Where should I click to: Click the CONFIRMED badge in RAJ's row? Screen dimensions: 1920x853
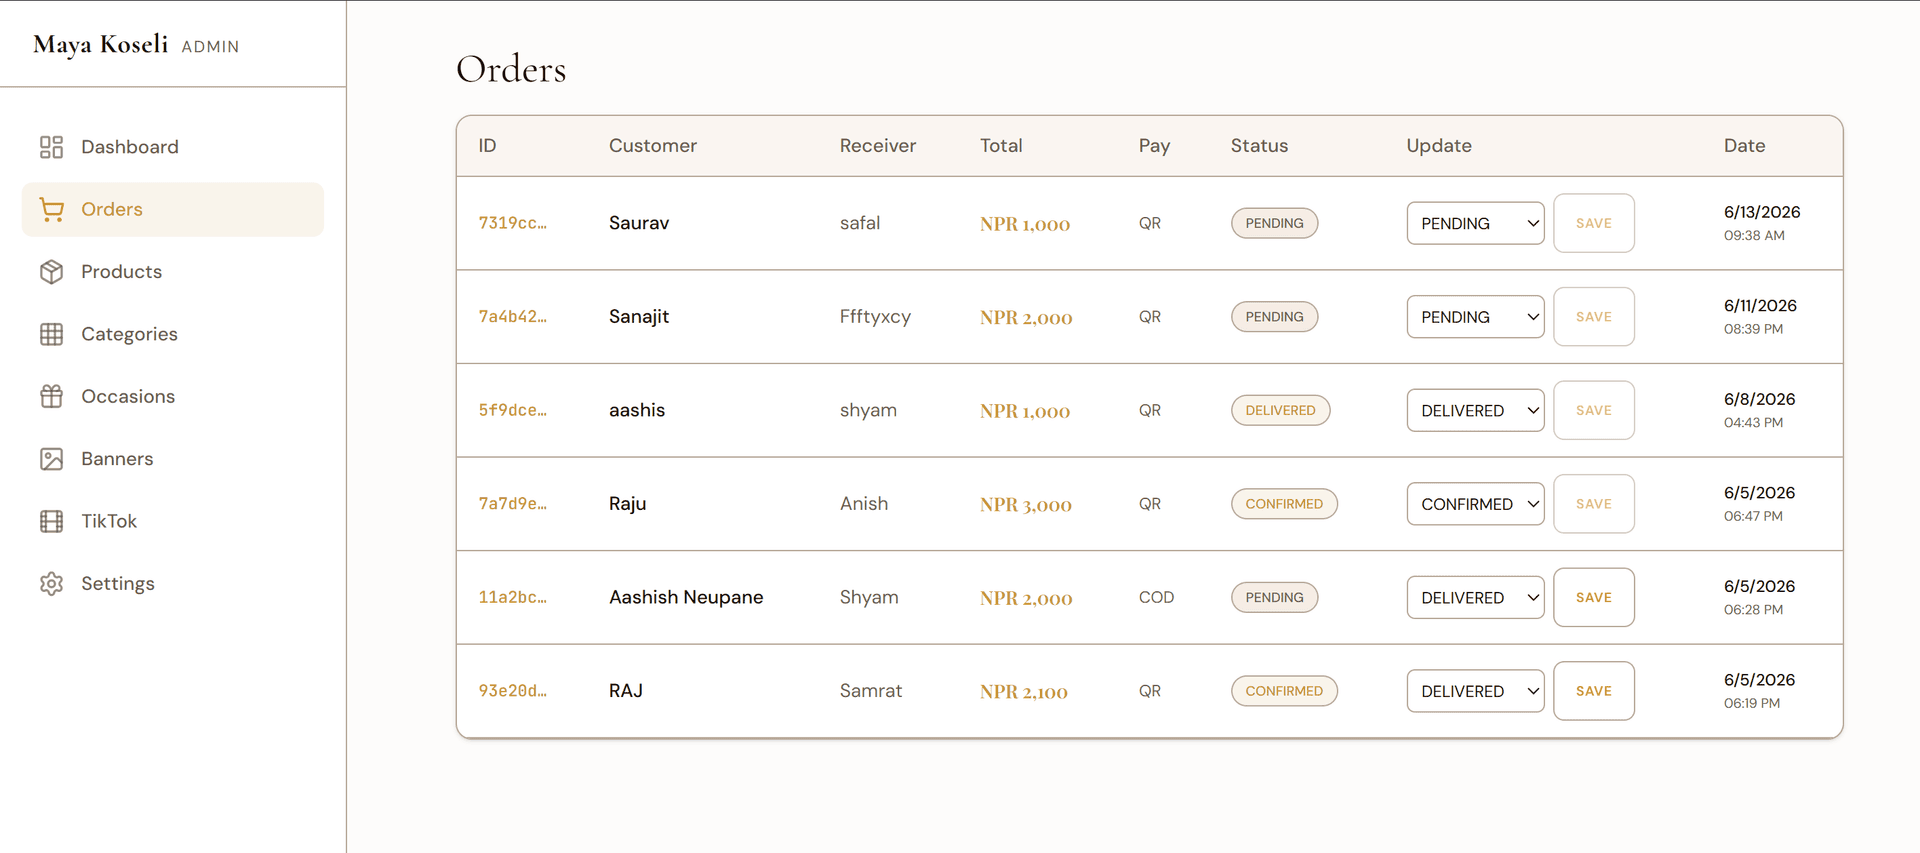point(1284,691)
